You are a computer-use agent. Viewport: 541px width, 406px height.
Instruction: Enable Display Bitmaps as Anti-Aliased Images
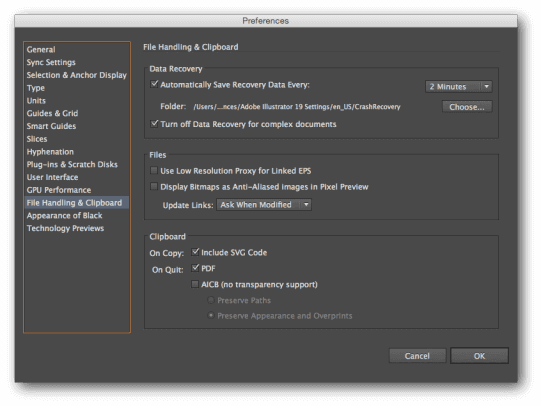click(154, 186)
